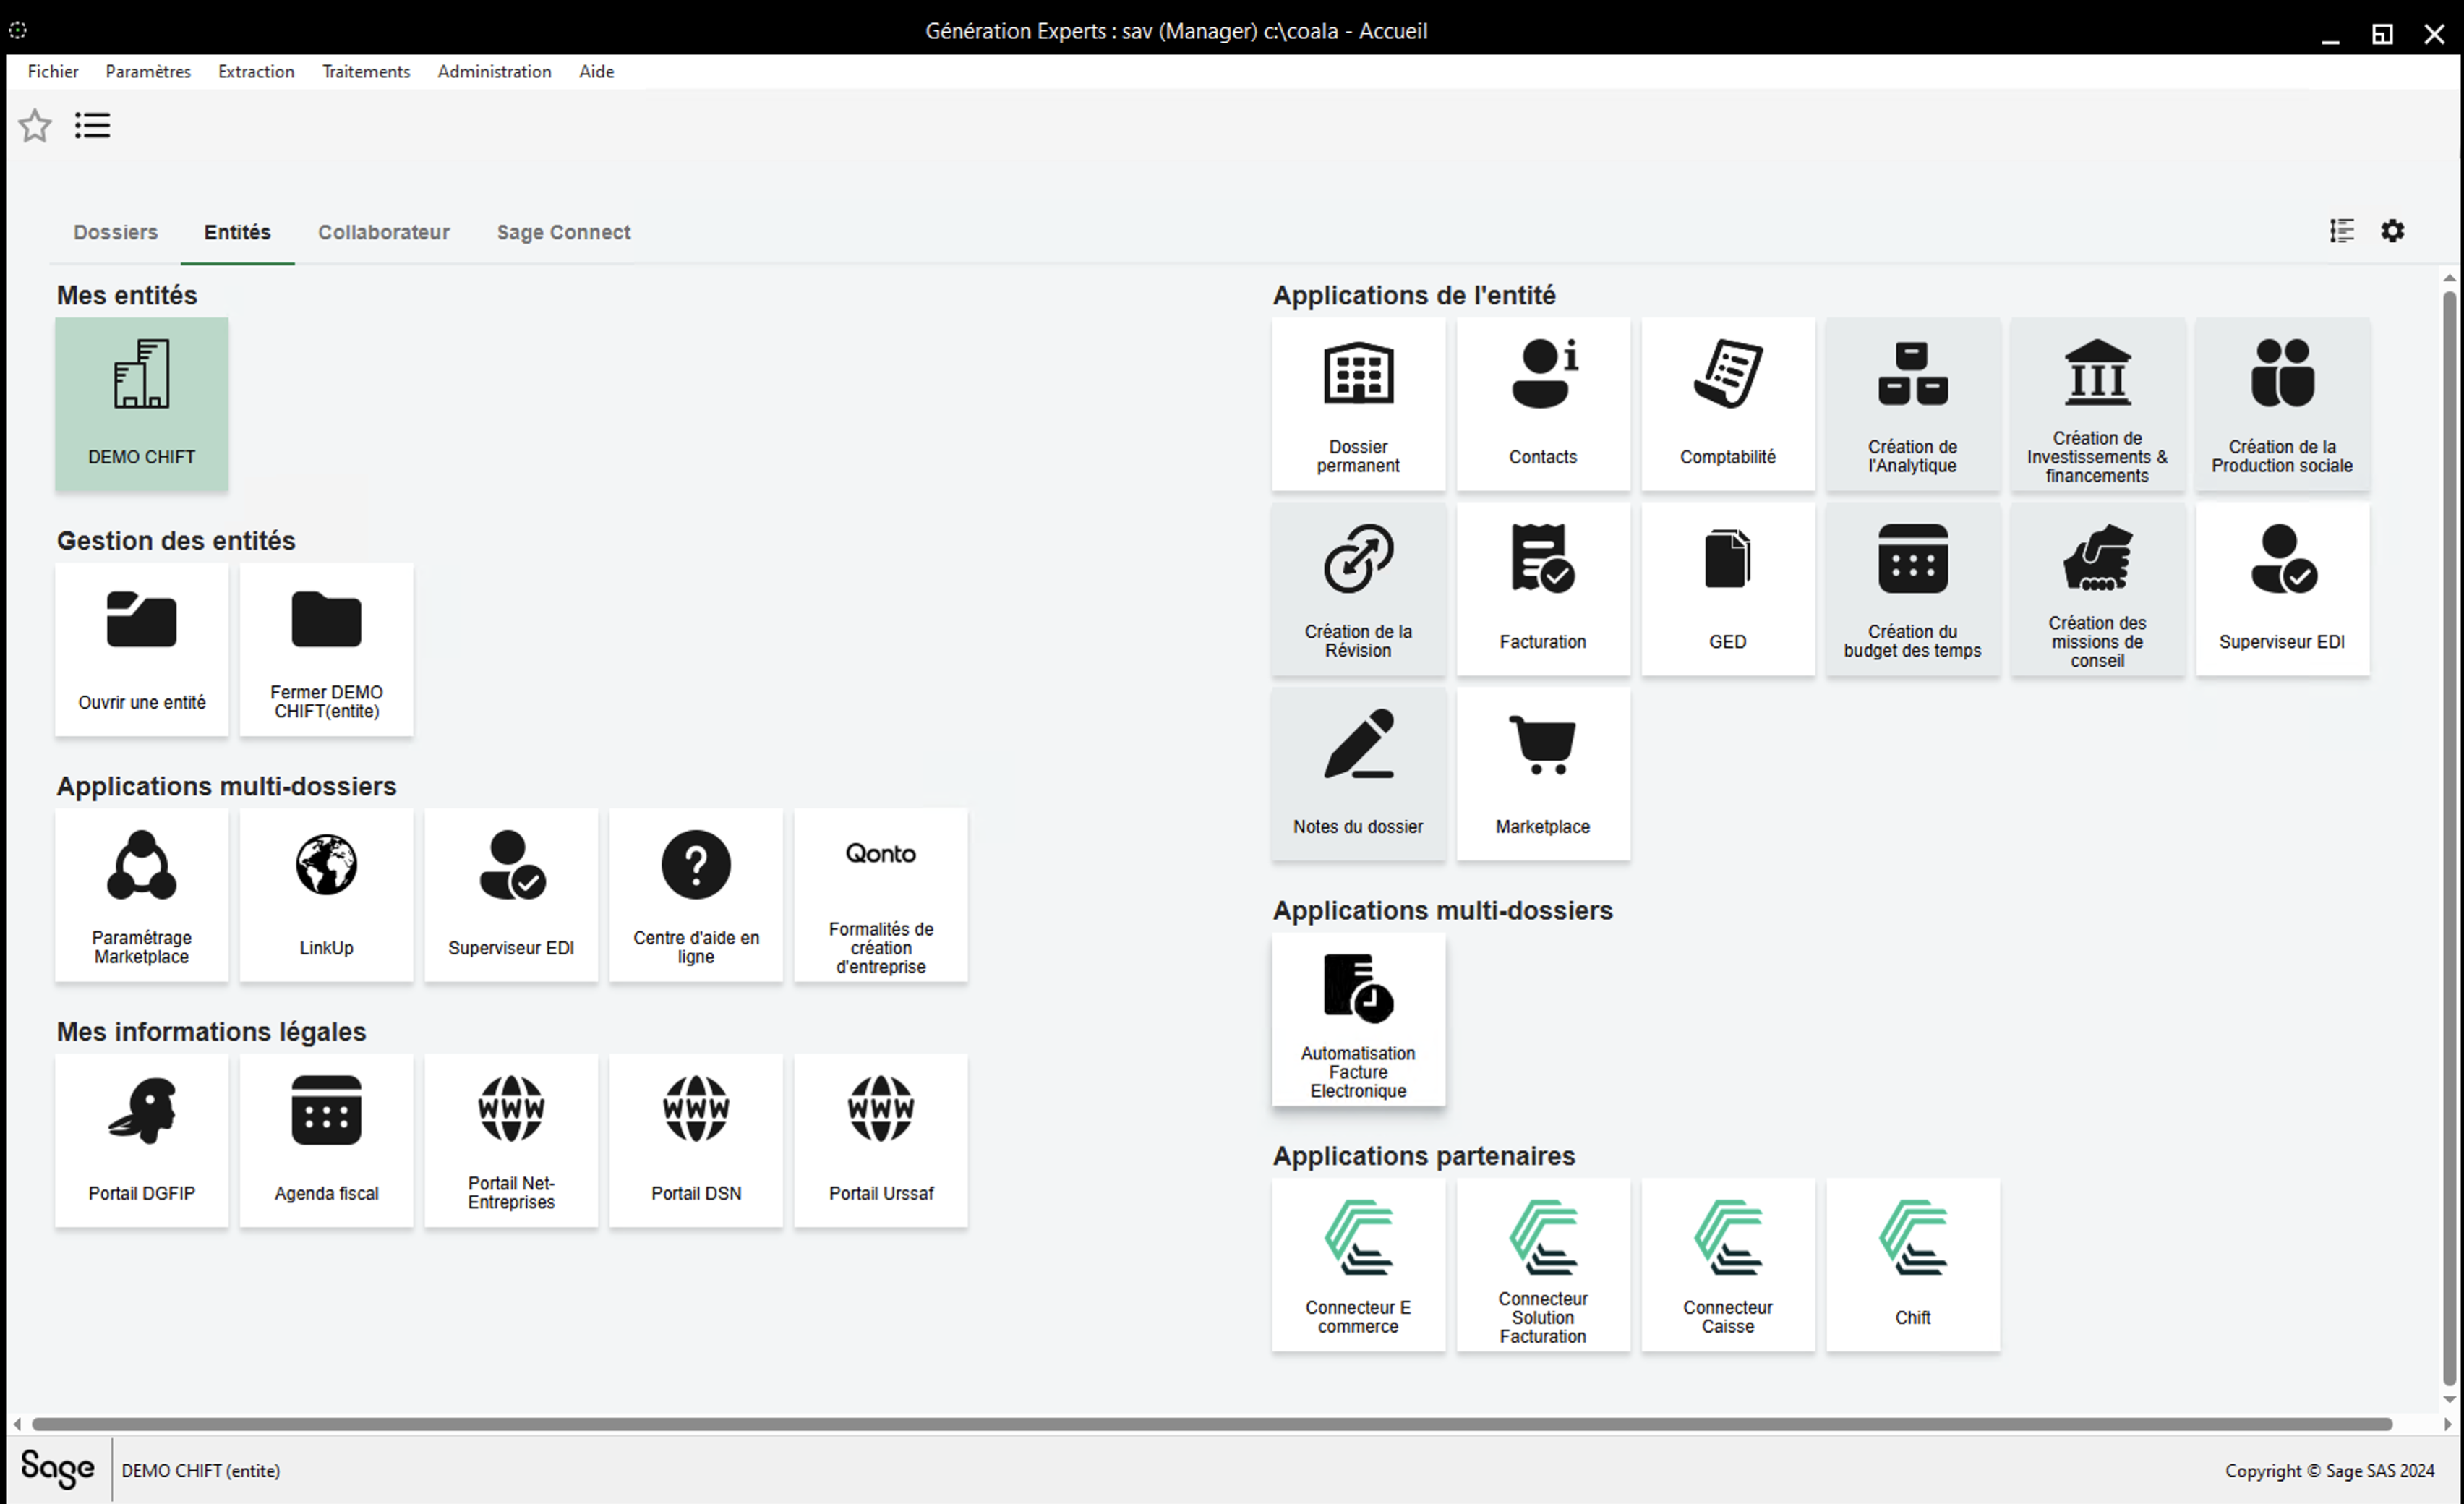Click the horizontal scrollbar at bottom
The image size is (2464, 1504).
(1212, 1423)
